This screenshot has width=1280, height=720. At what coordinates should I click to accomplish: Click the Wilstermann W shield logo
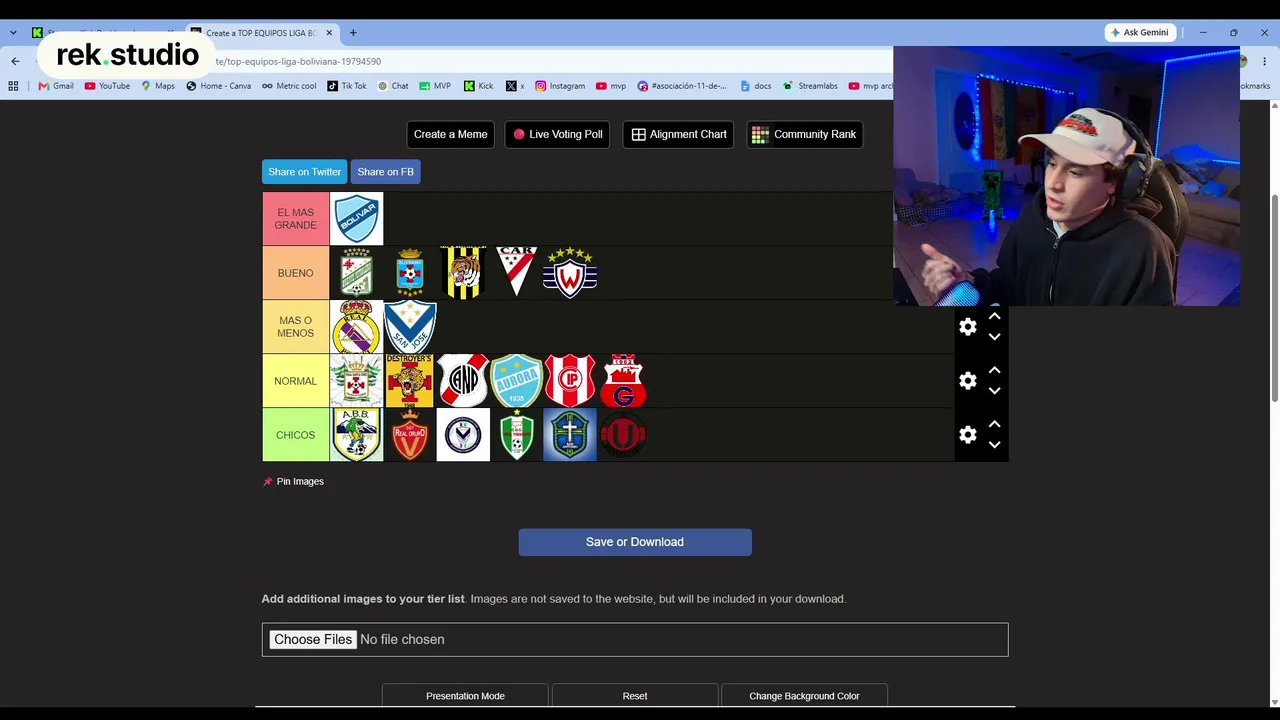(x=570, y=273)
